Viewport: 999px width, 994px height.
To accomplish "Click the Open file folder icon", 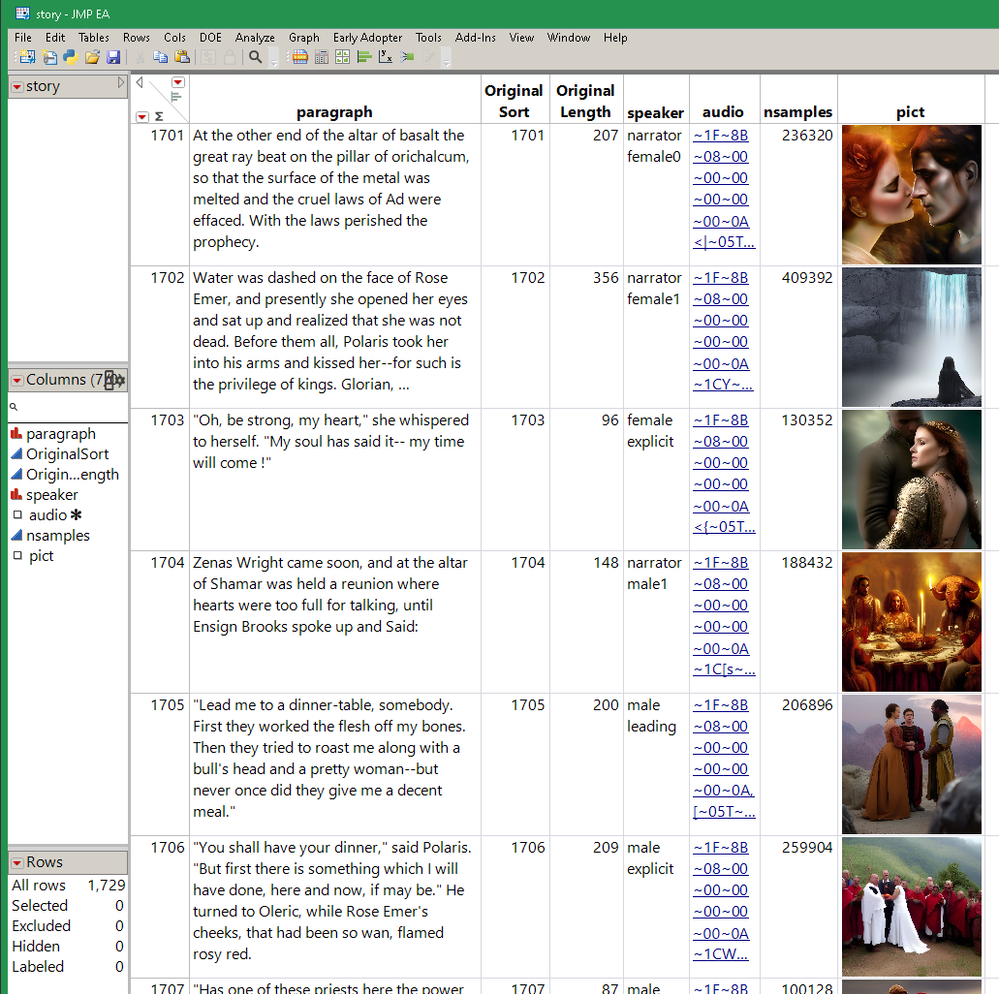I will point(92,57).
